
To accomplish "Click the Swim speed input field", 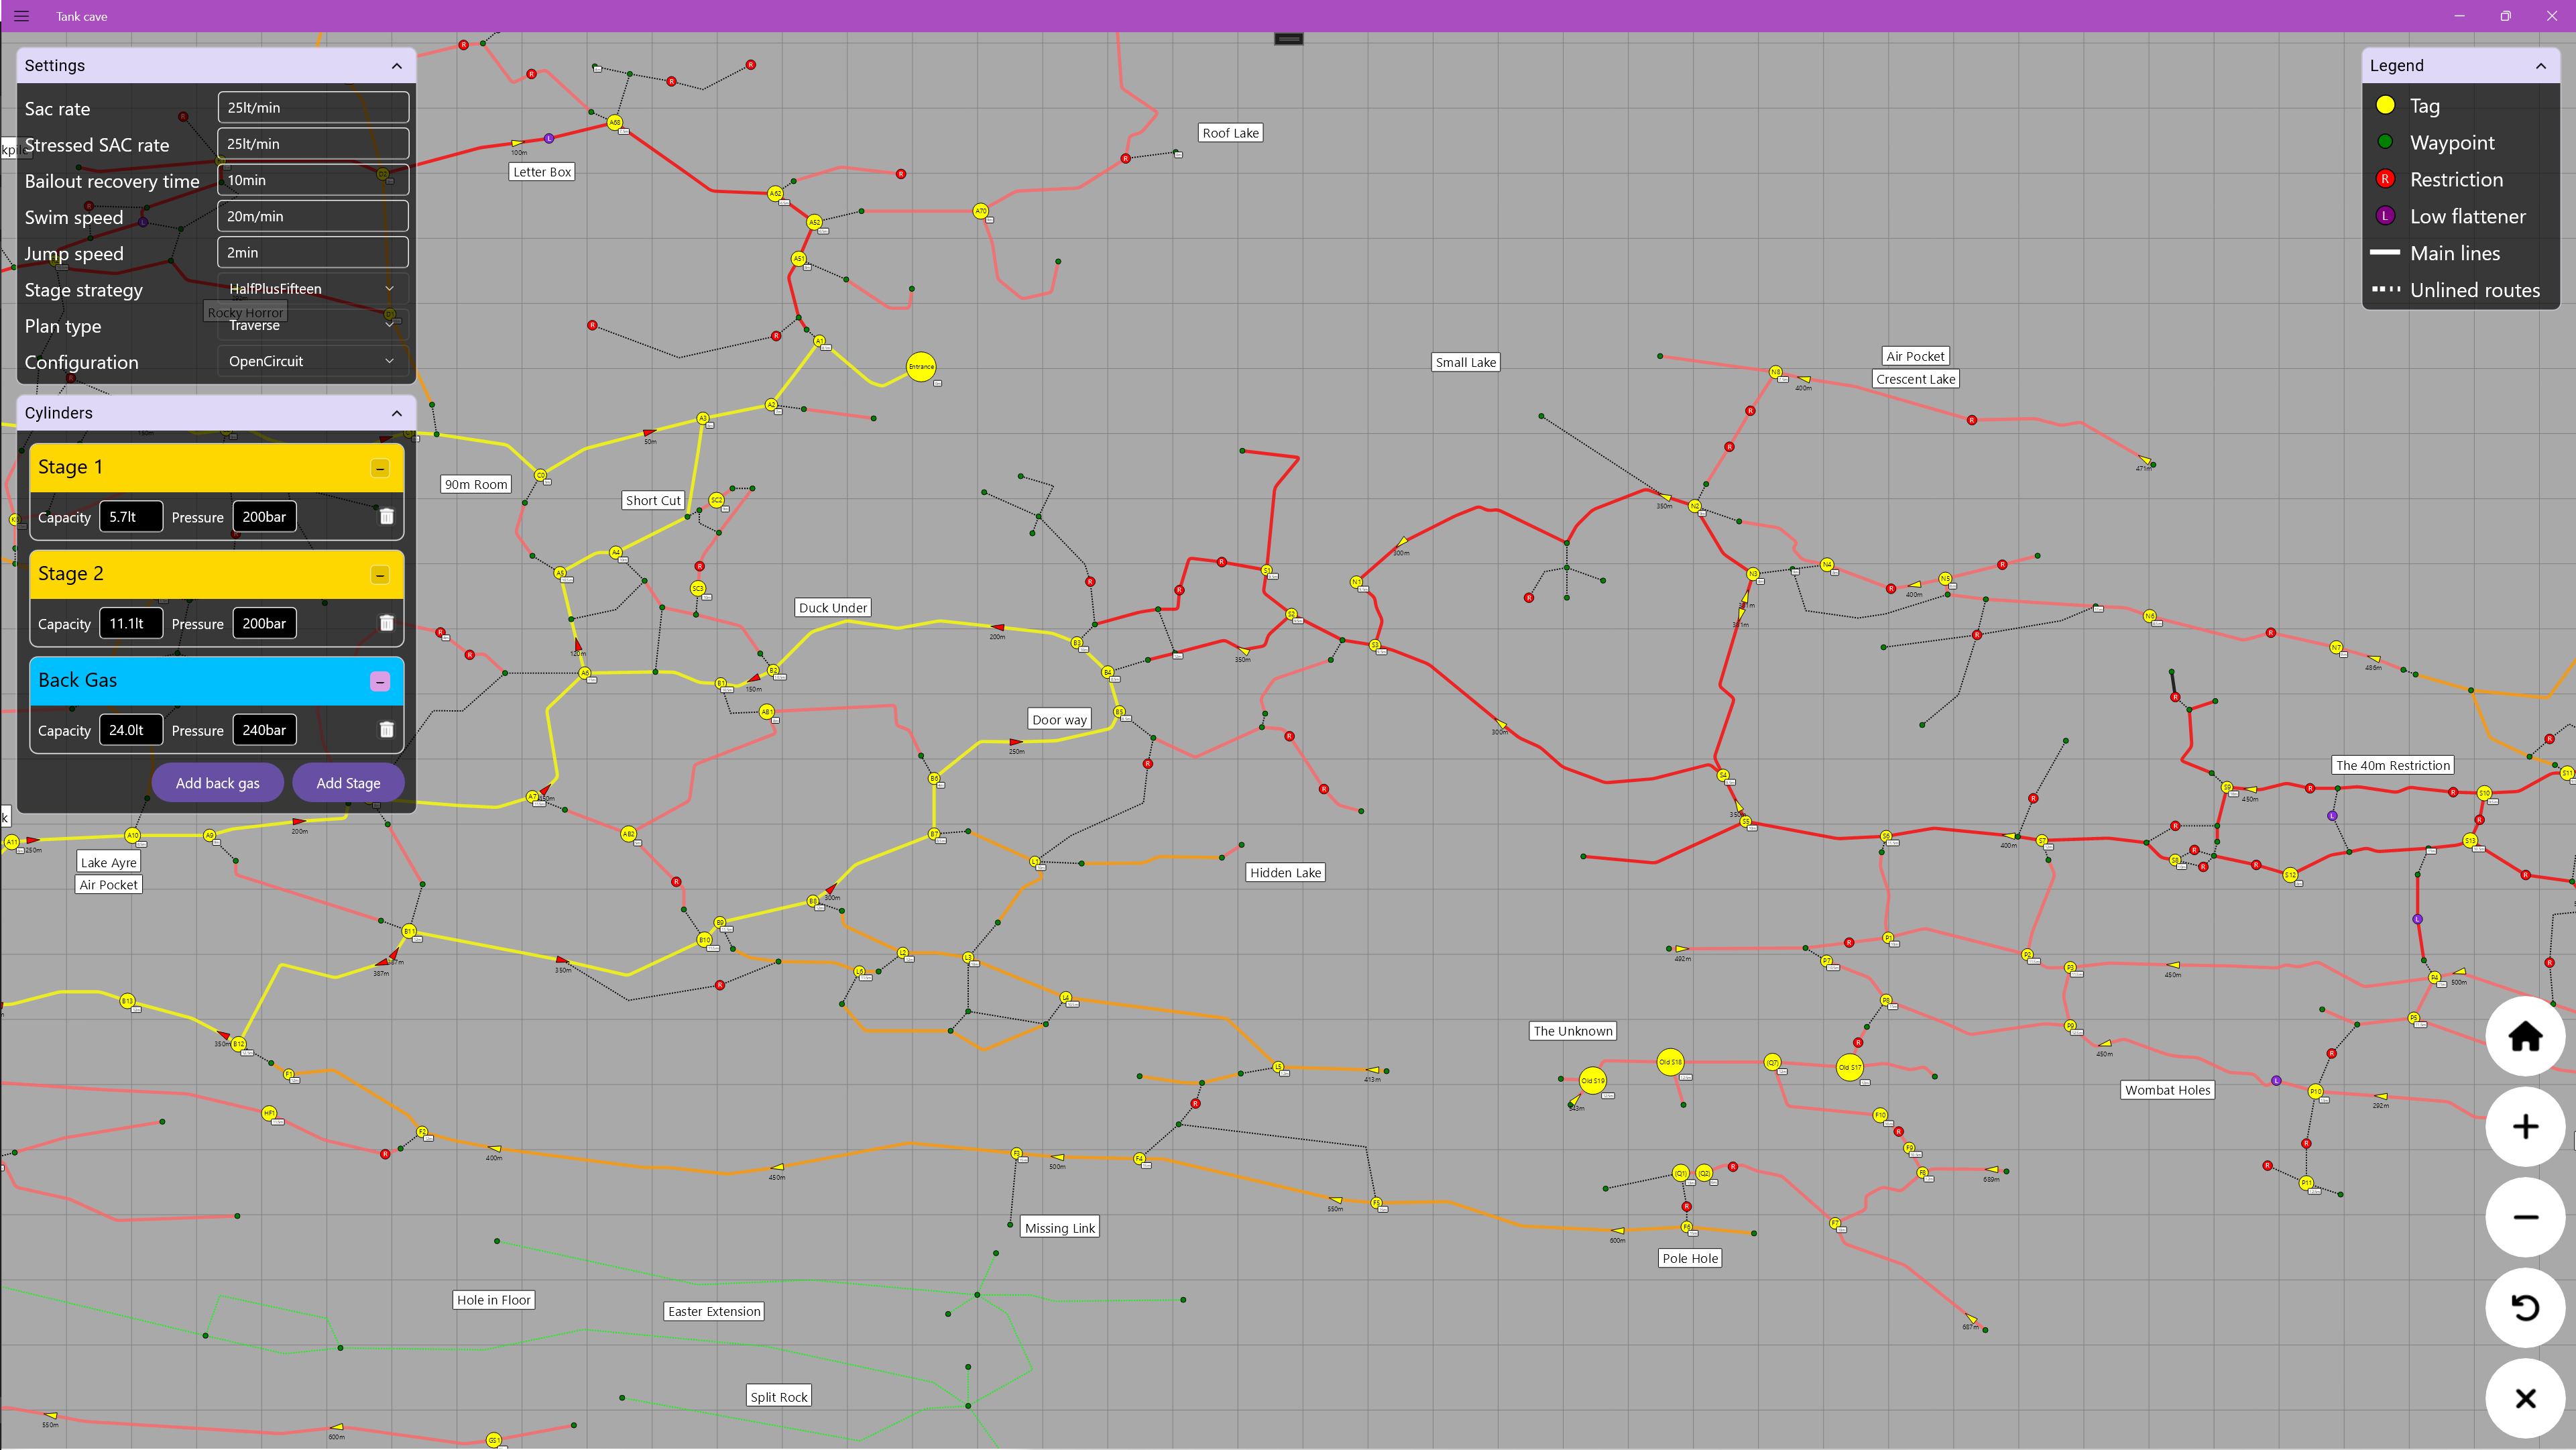I will pyautogui.click(x=312, y=216).
